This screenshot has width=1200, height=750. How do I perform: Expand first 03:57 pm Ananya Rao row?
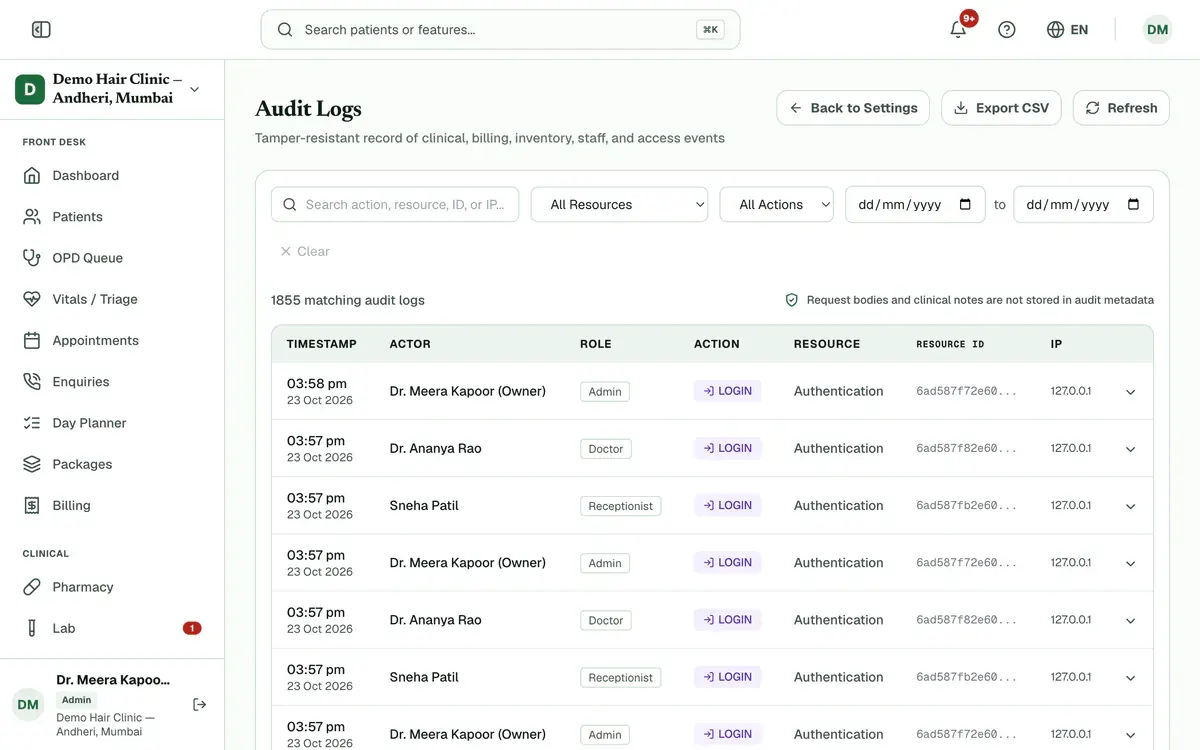pyautogui.click(x=1131, y=449)
